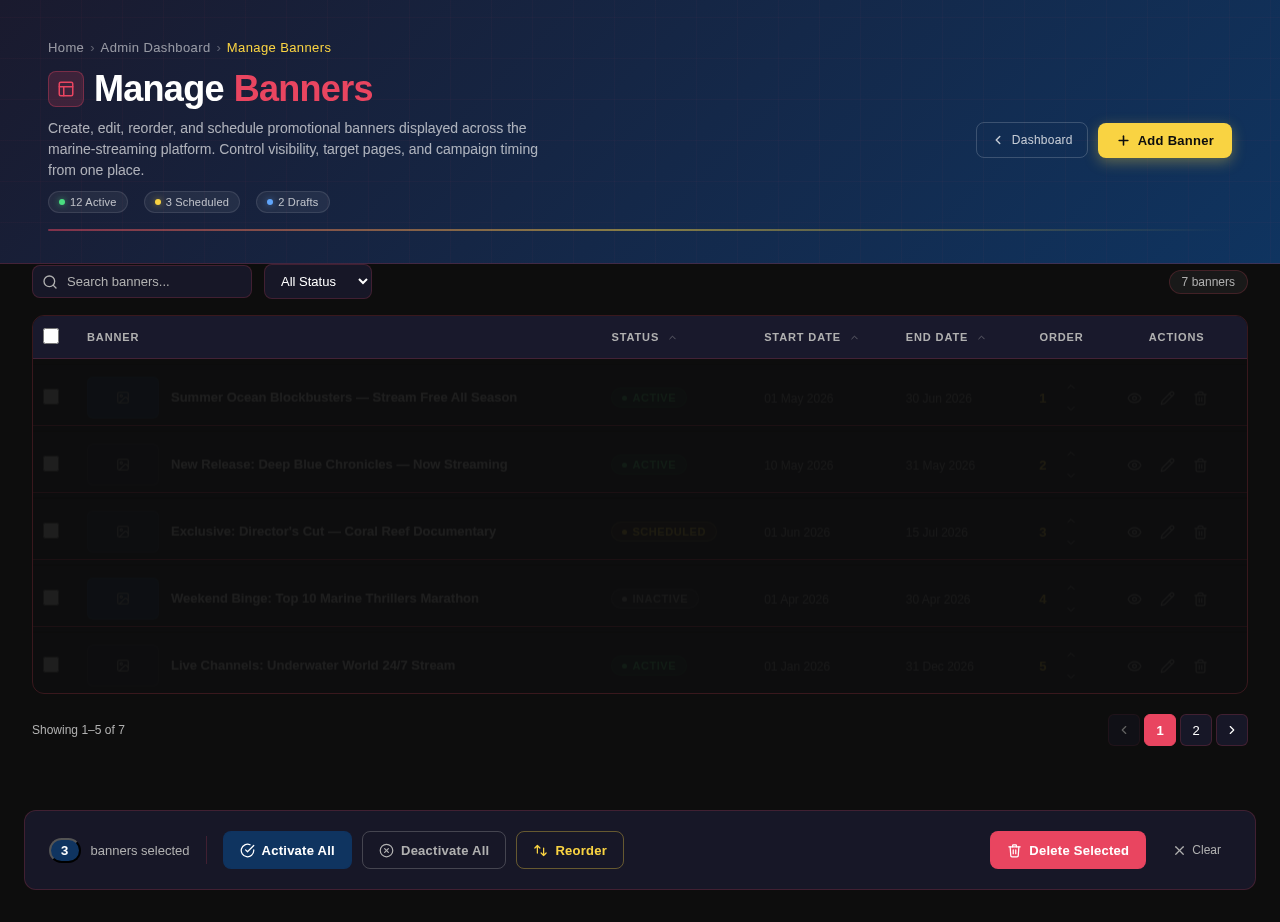This screenshot has width=1280, height=922.
Task: Move Live Channels banner up in order
Action: pyautogui.click(x=1070, y=655)
